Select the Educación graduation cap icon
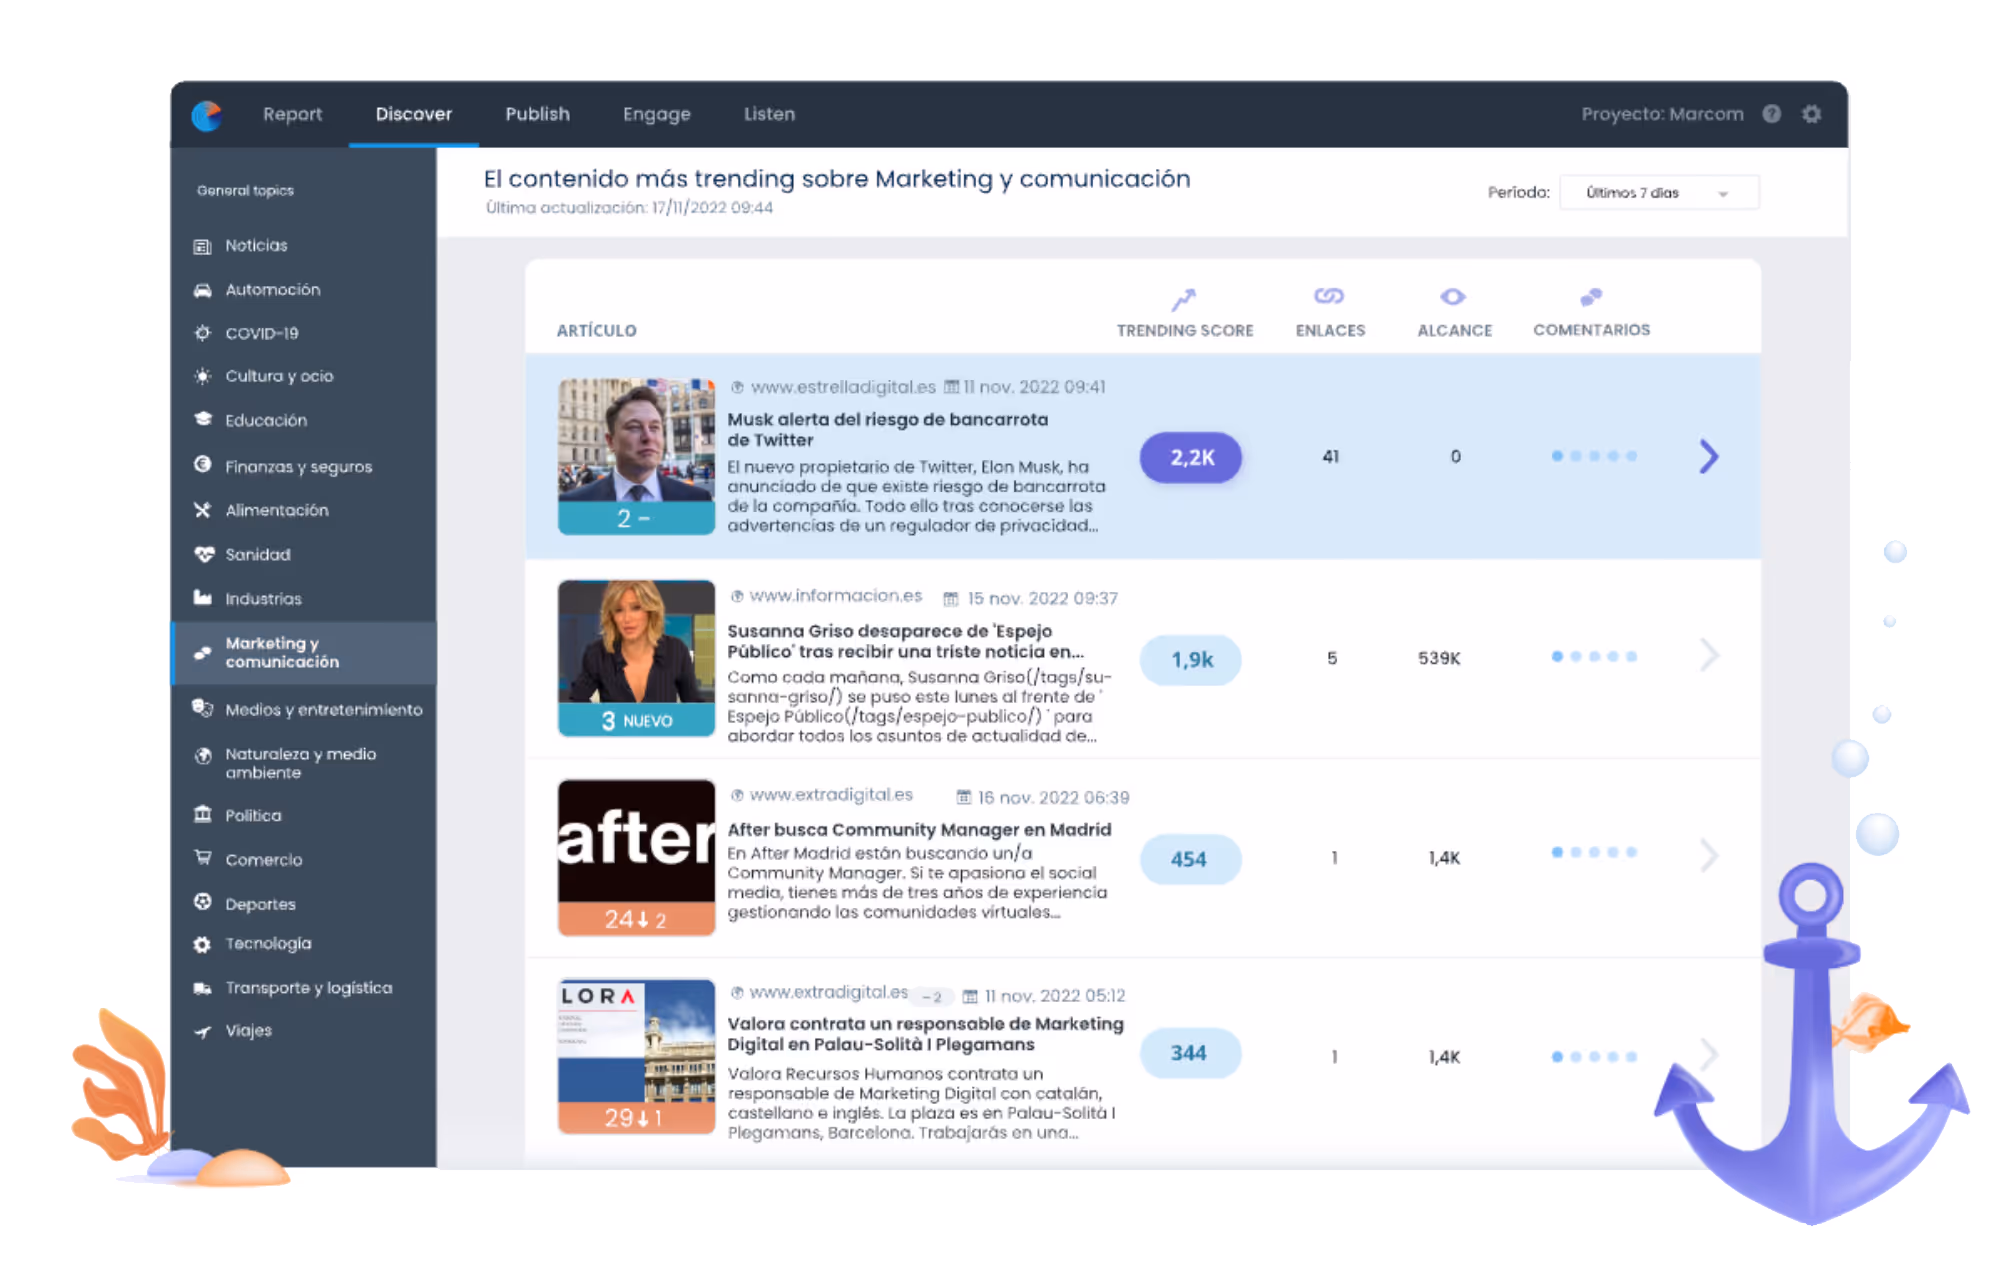Image resolution: width=2000 pixels, height=1287 pixels. [203, 420]
